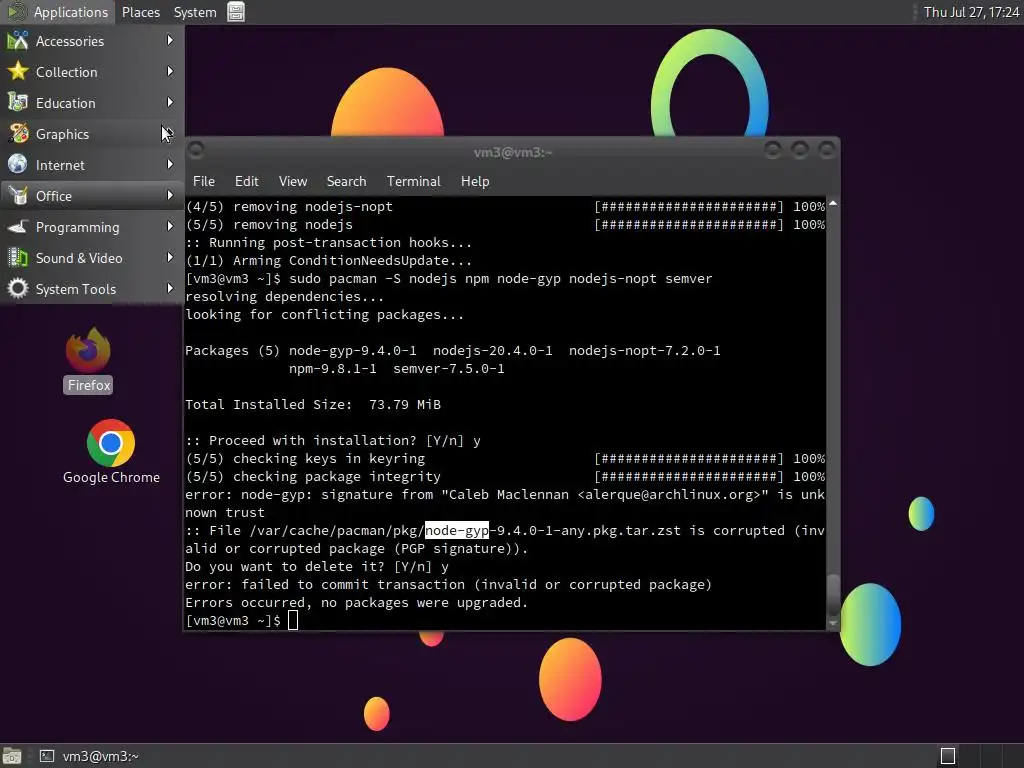Viewport: 1024px width, 768px height.
Task: Launch Google Chrome desktop icon
Action: click(x=111, y=452)
